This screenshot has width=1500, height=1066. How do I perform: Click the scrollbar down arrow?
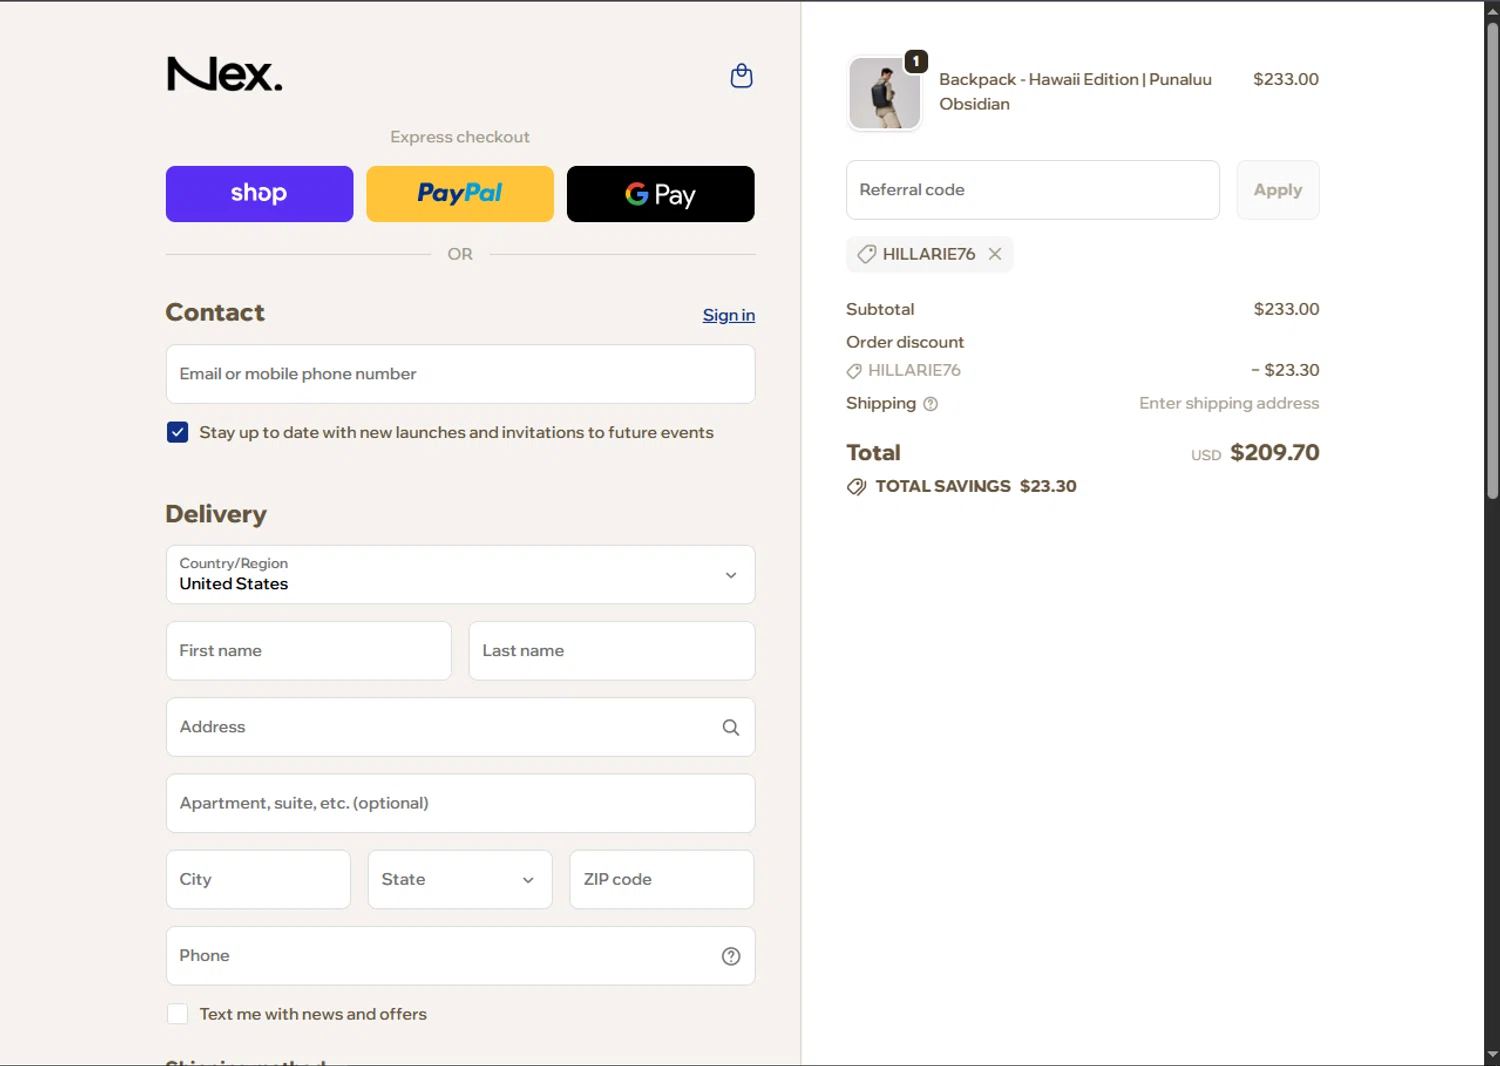click(x=1492, y=1054)
